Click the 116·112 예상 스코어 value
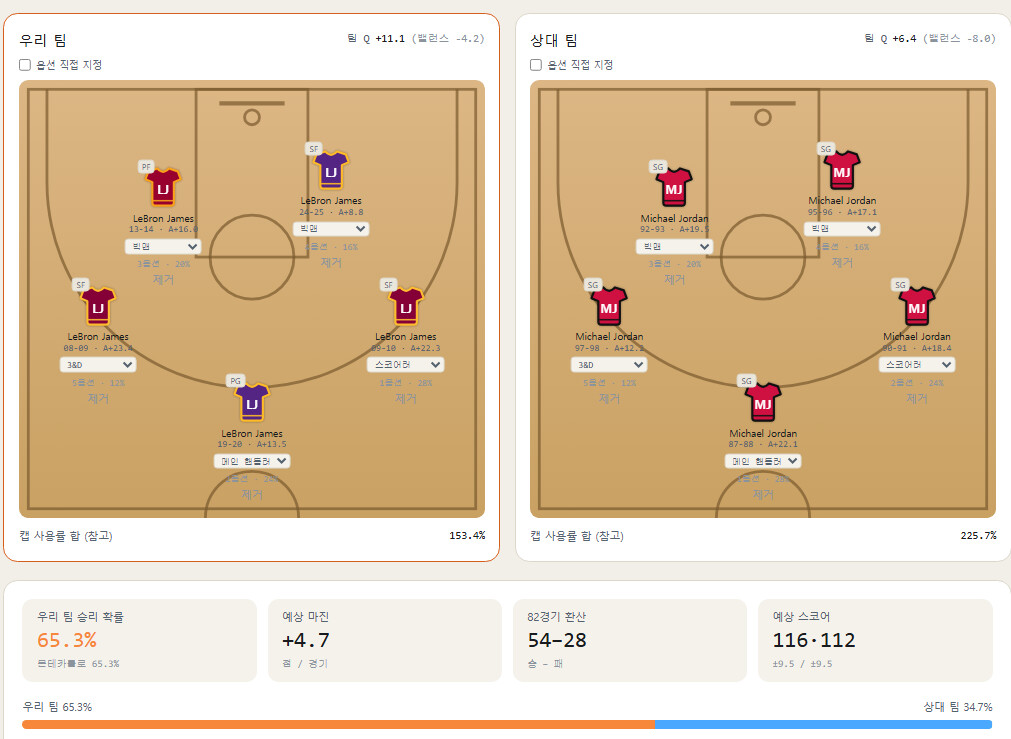The width and height of the screenshot is (1011, 739). (x=814, y=640)
